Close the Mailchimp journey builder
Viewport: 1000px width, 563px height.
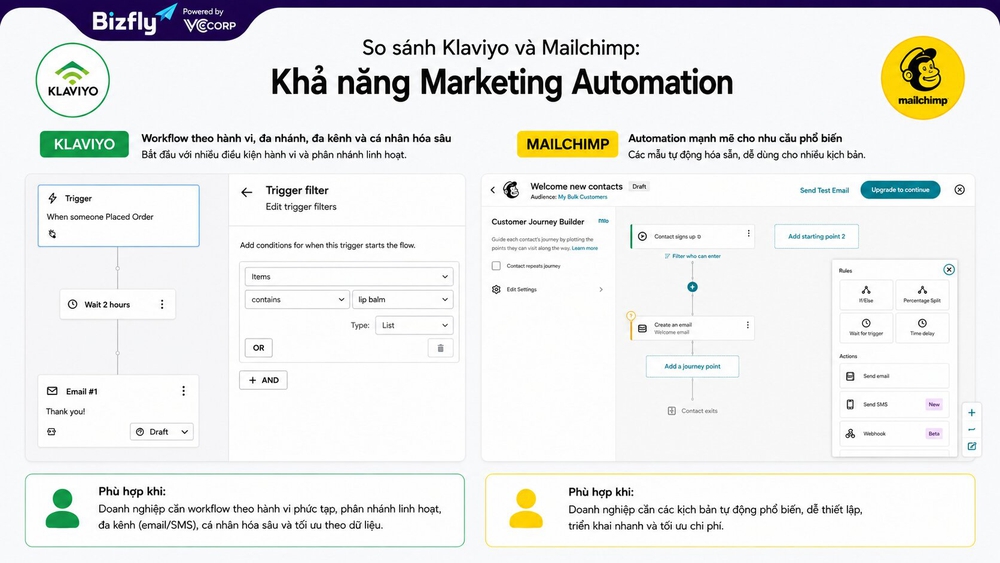[959, 190]
